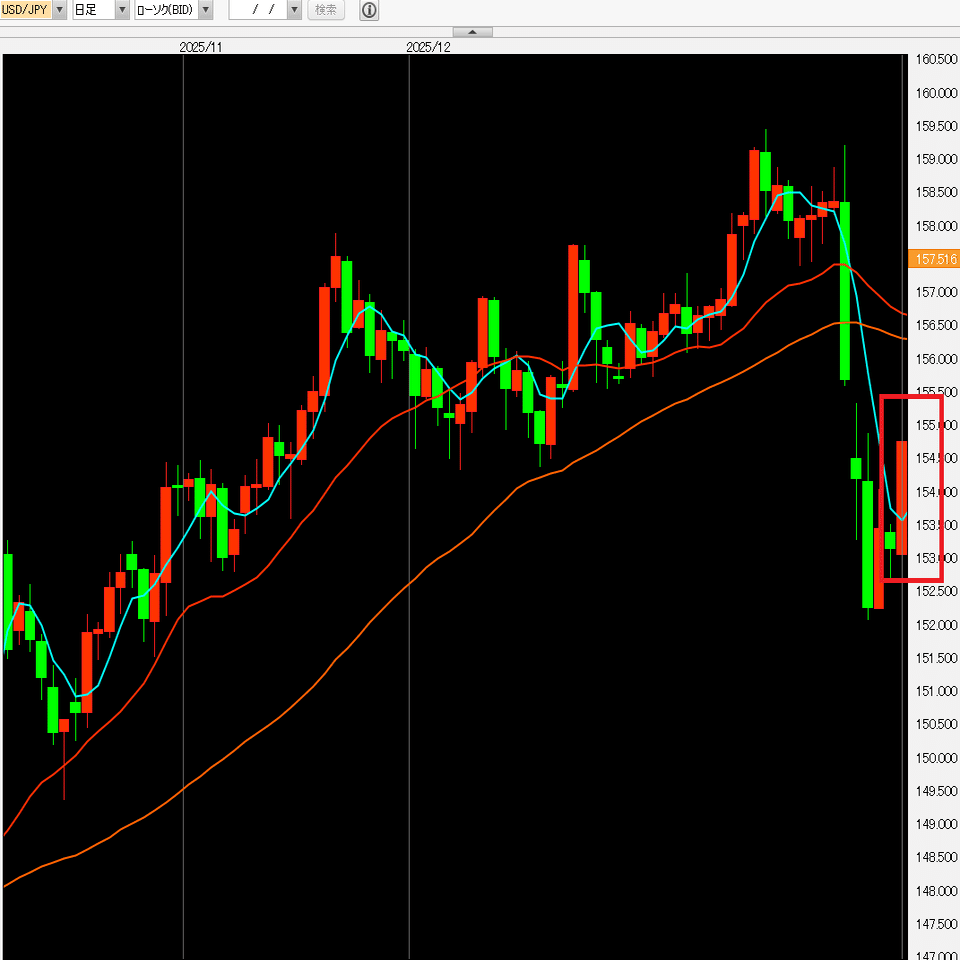
Task: Click the 2025/11 date label
Action: [201, 47]
